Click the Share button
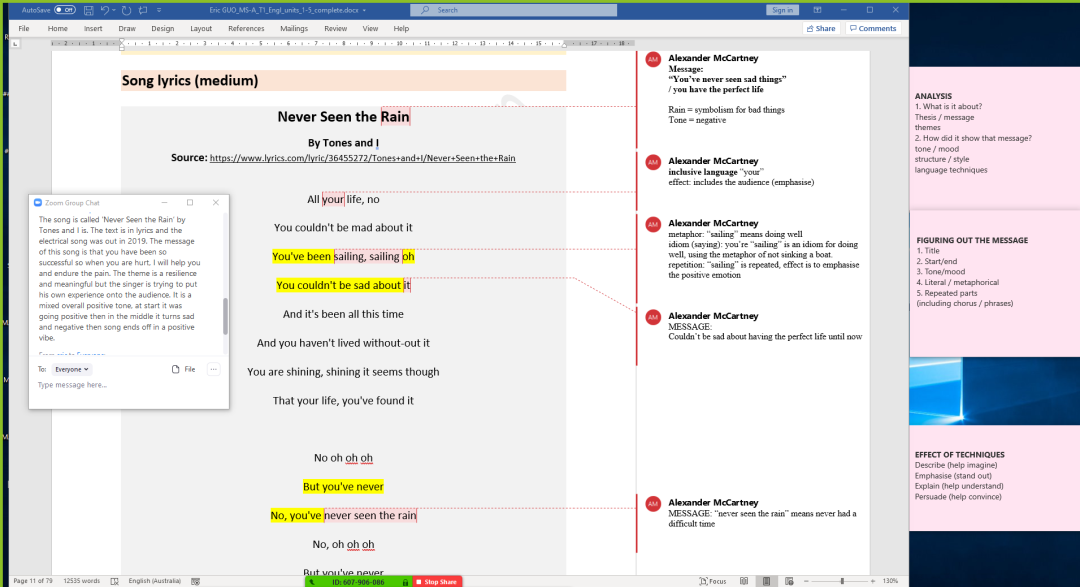Image resolution: width=1080 pixels, height=587 pixels. [x=821, y=28]
